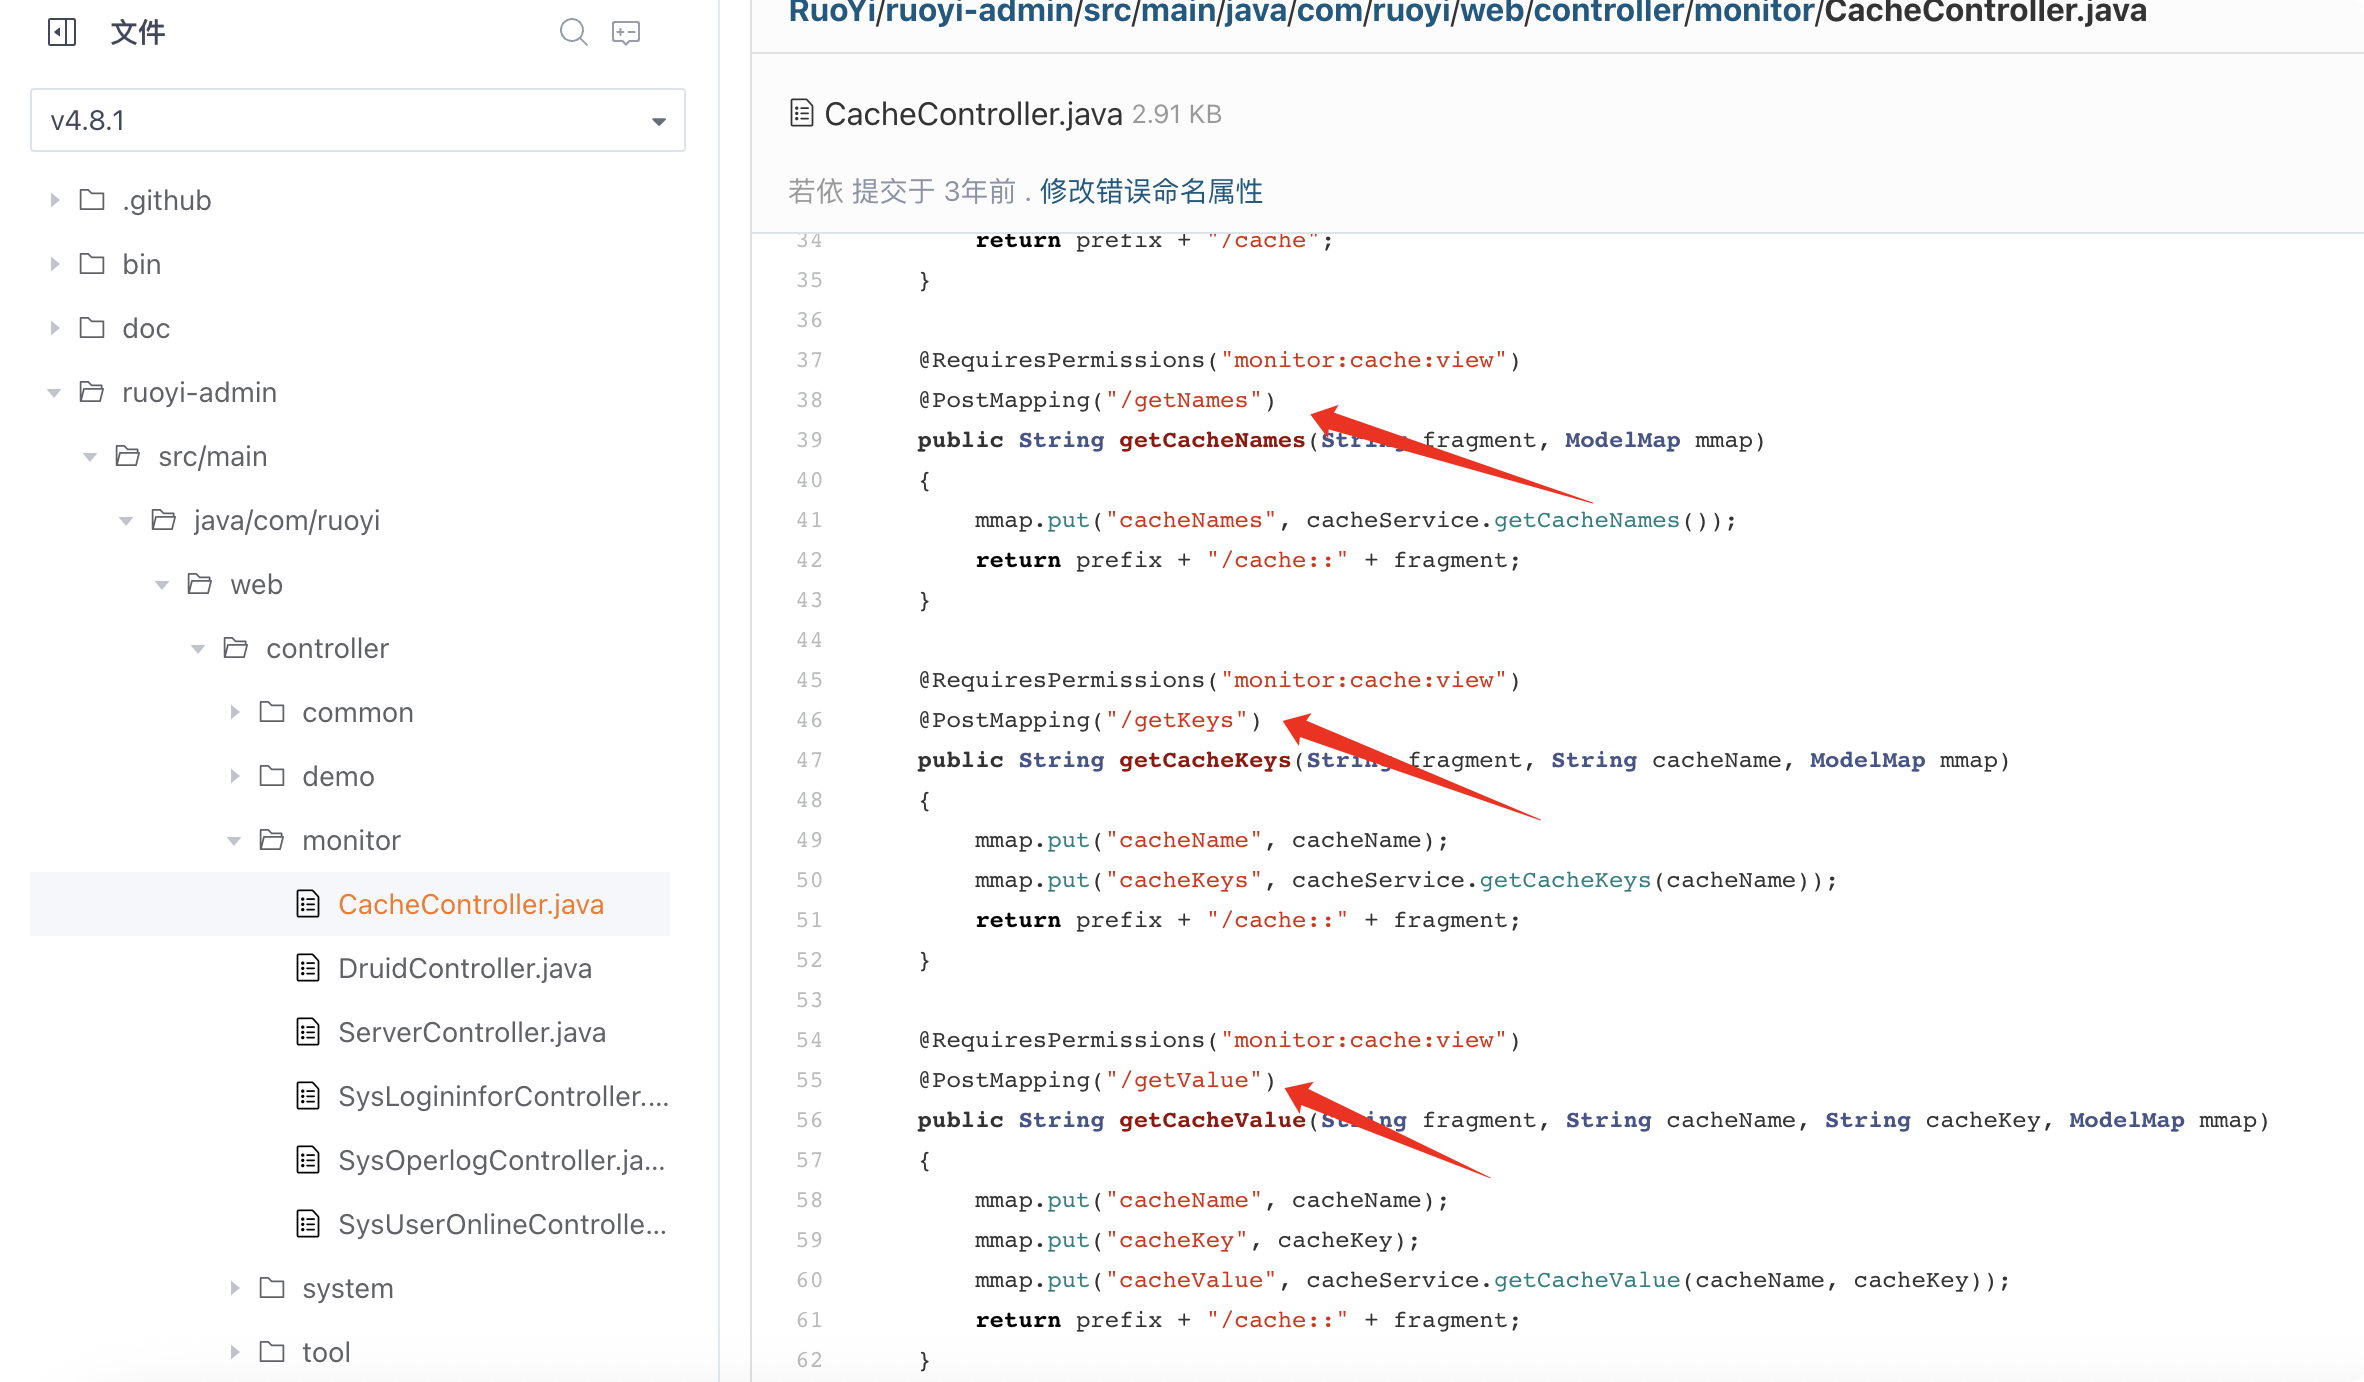Click the ServerController.java file icon
2364x1382 pixels.
tap(308, 1032)
